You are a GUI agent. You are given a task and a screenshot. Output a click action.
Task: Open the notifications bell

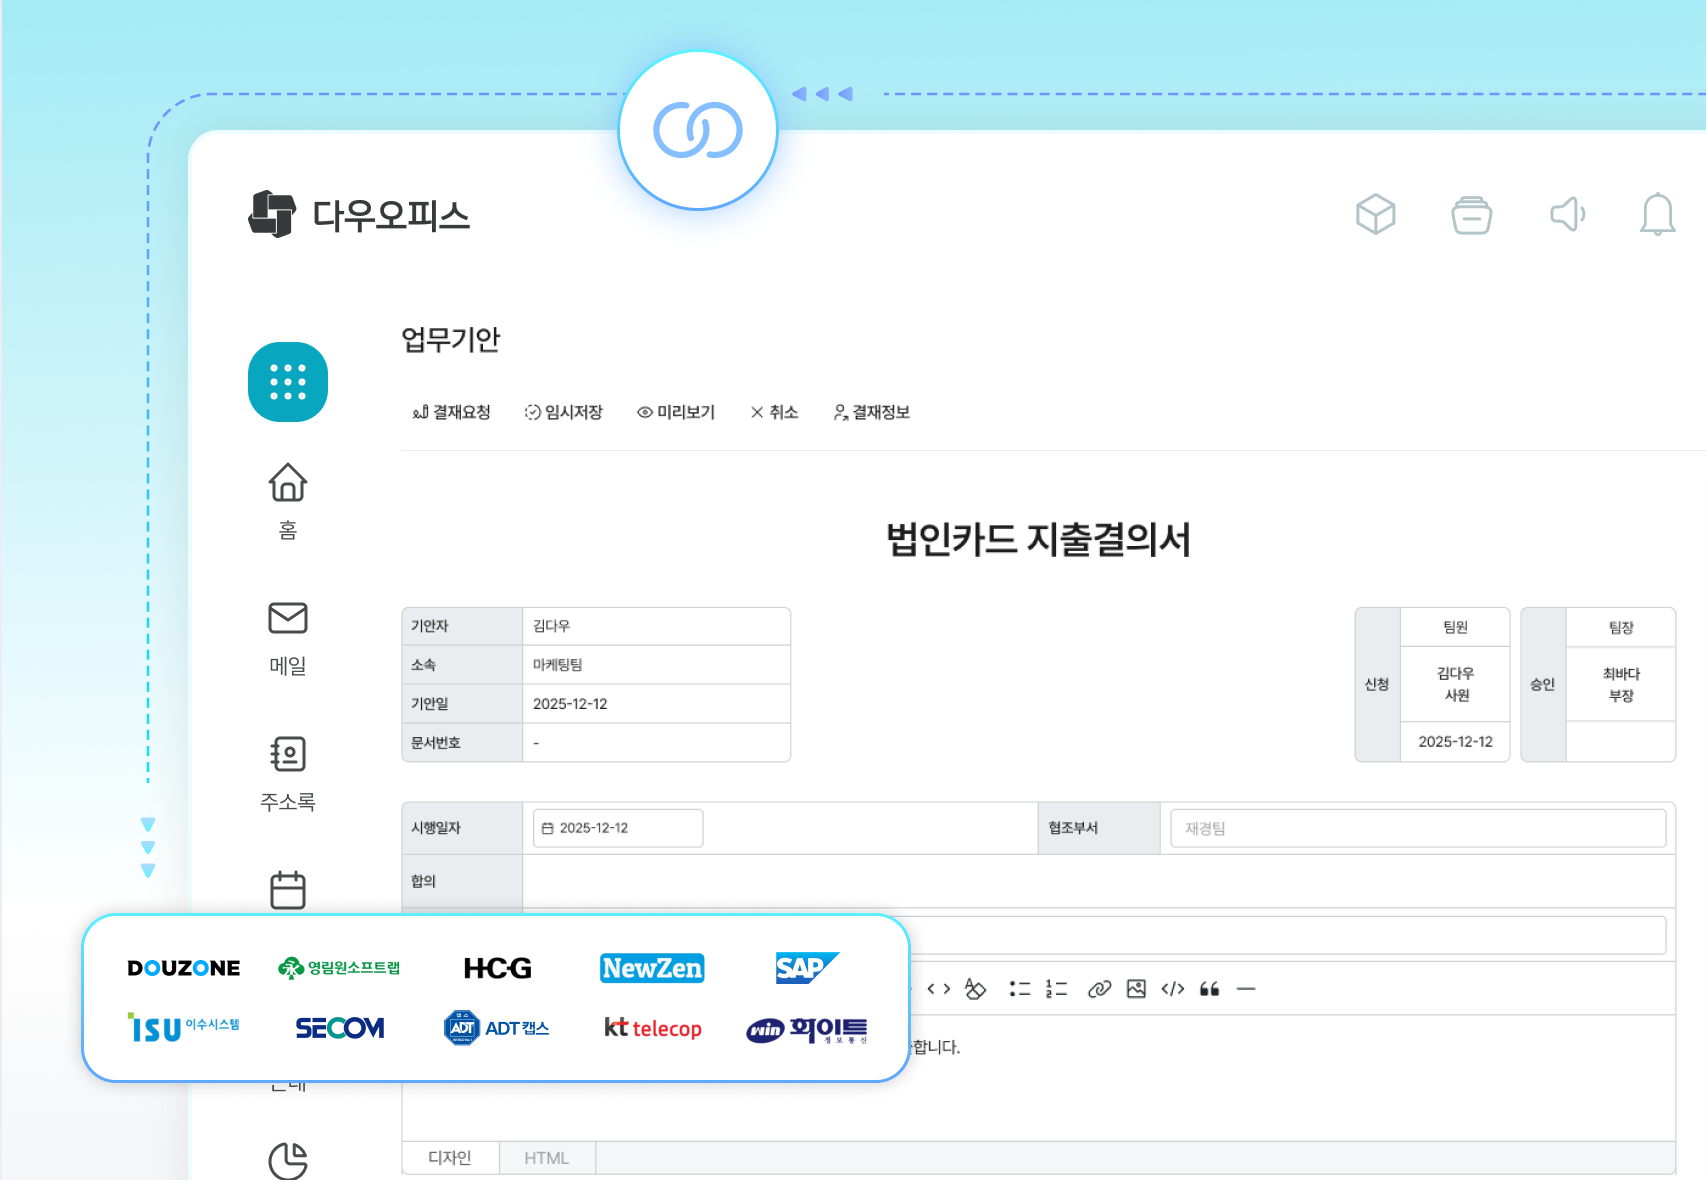pos(1657,214)
